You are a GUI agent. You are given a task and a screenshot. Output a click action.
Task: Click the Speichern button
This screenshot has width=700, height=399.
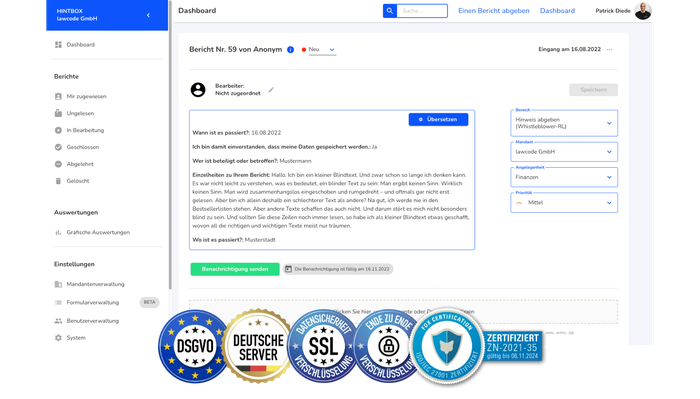point(593,90)
